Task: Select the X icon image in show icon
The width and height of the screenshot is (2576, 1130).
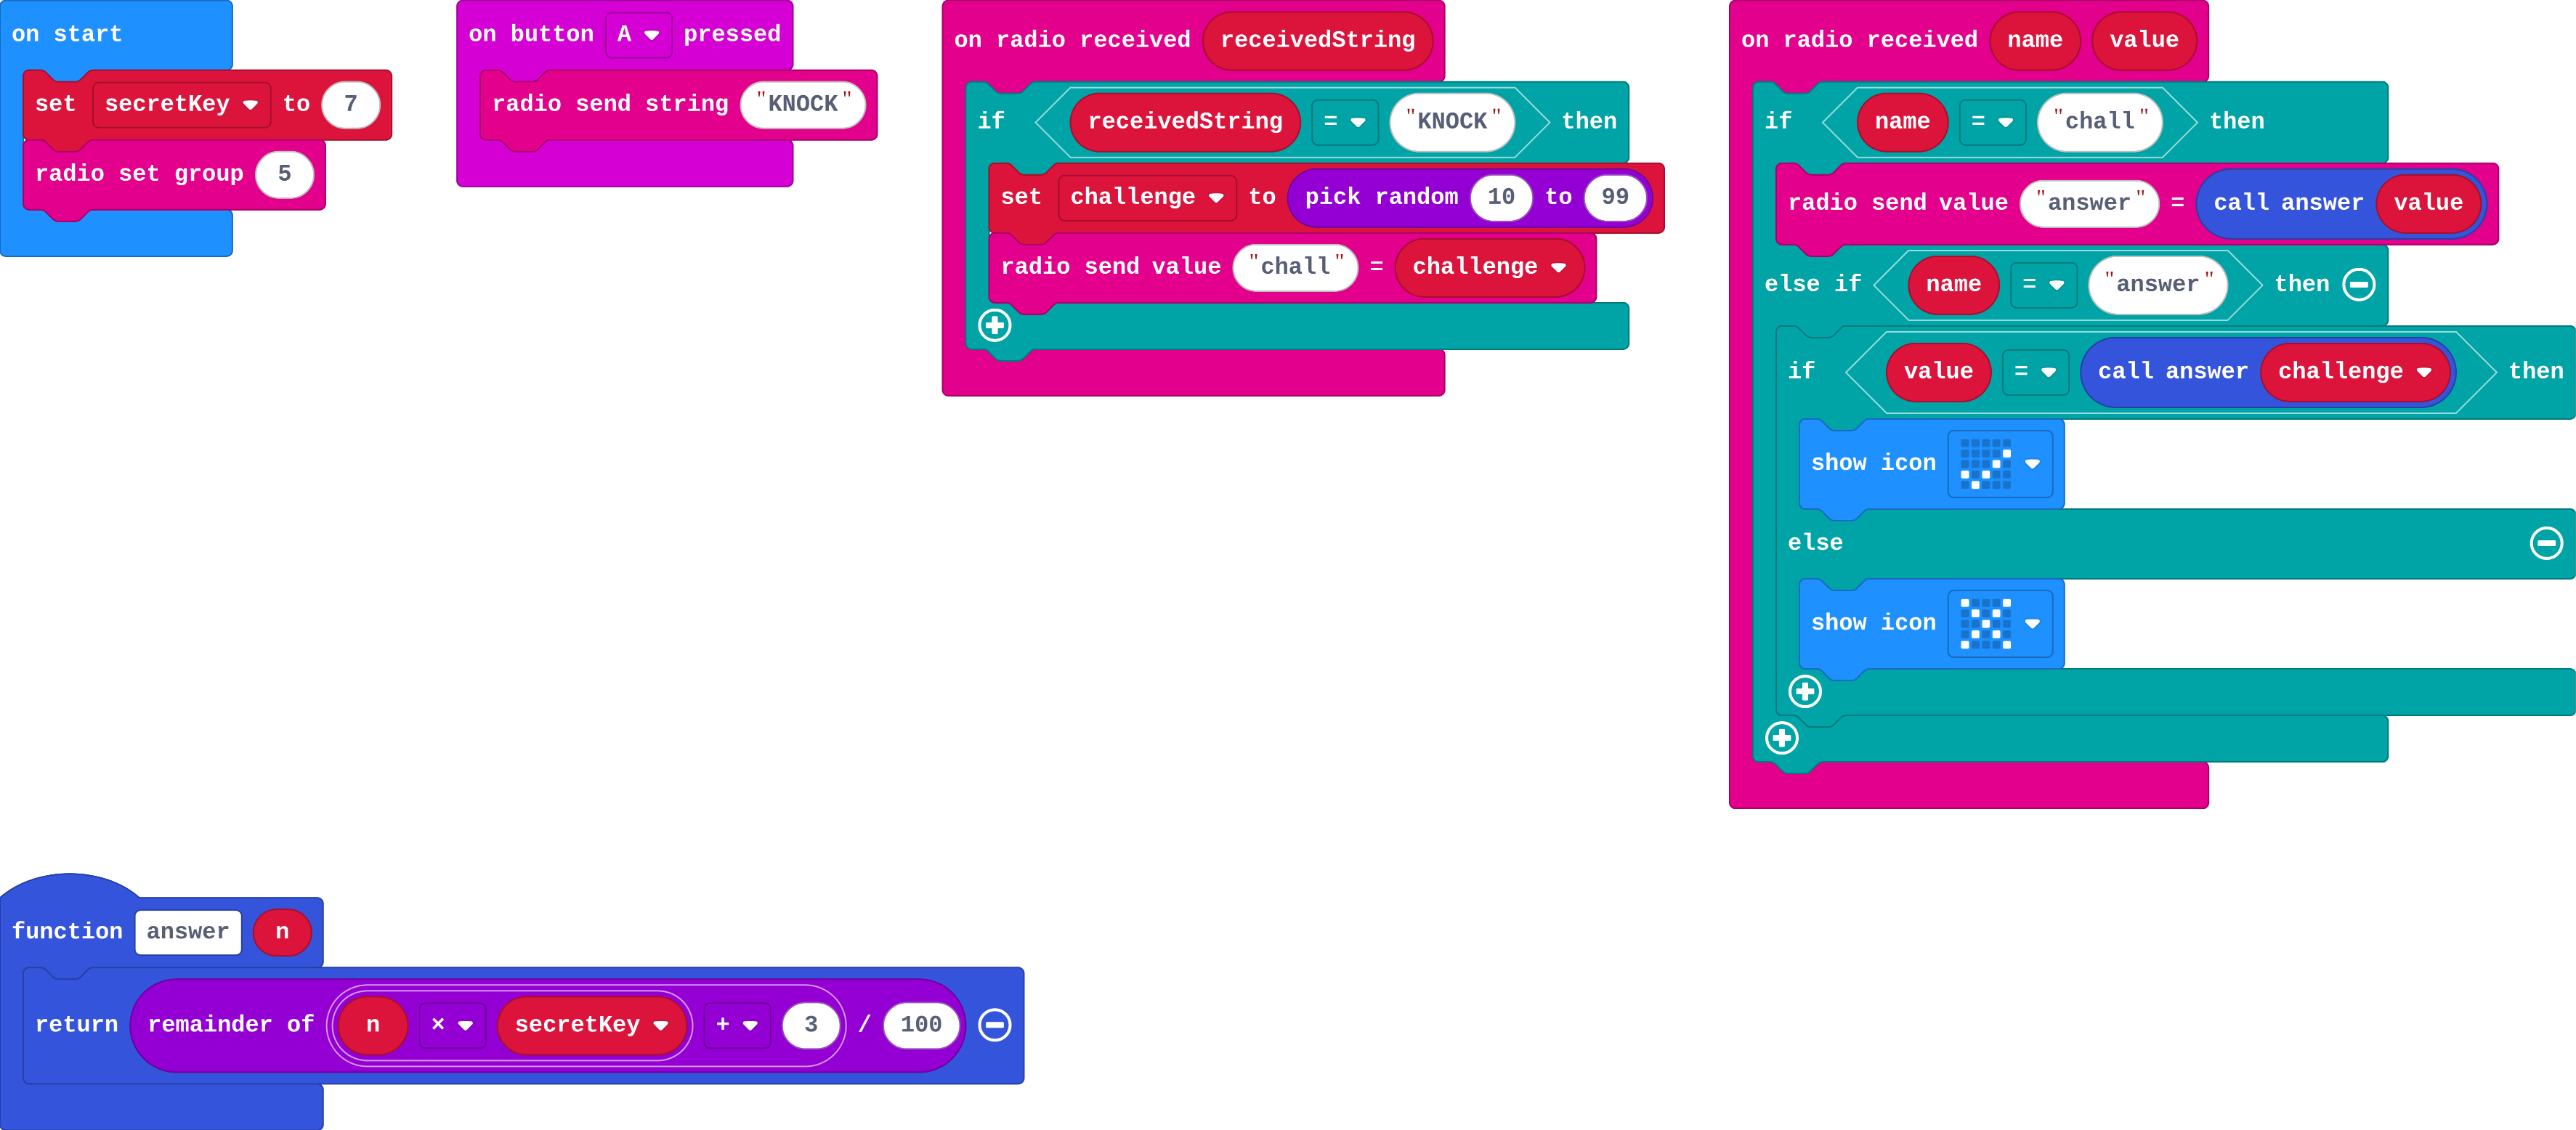Action: click(x=1986, y=623)
